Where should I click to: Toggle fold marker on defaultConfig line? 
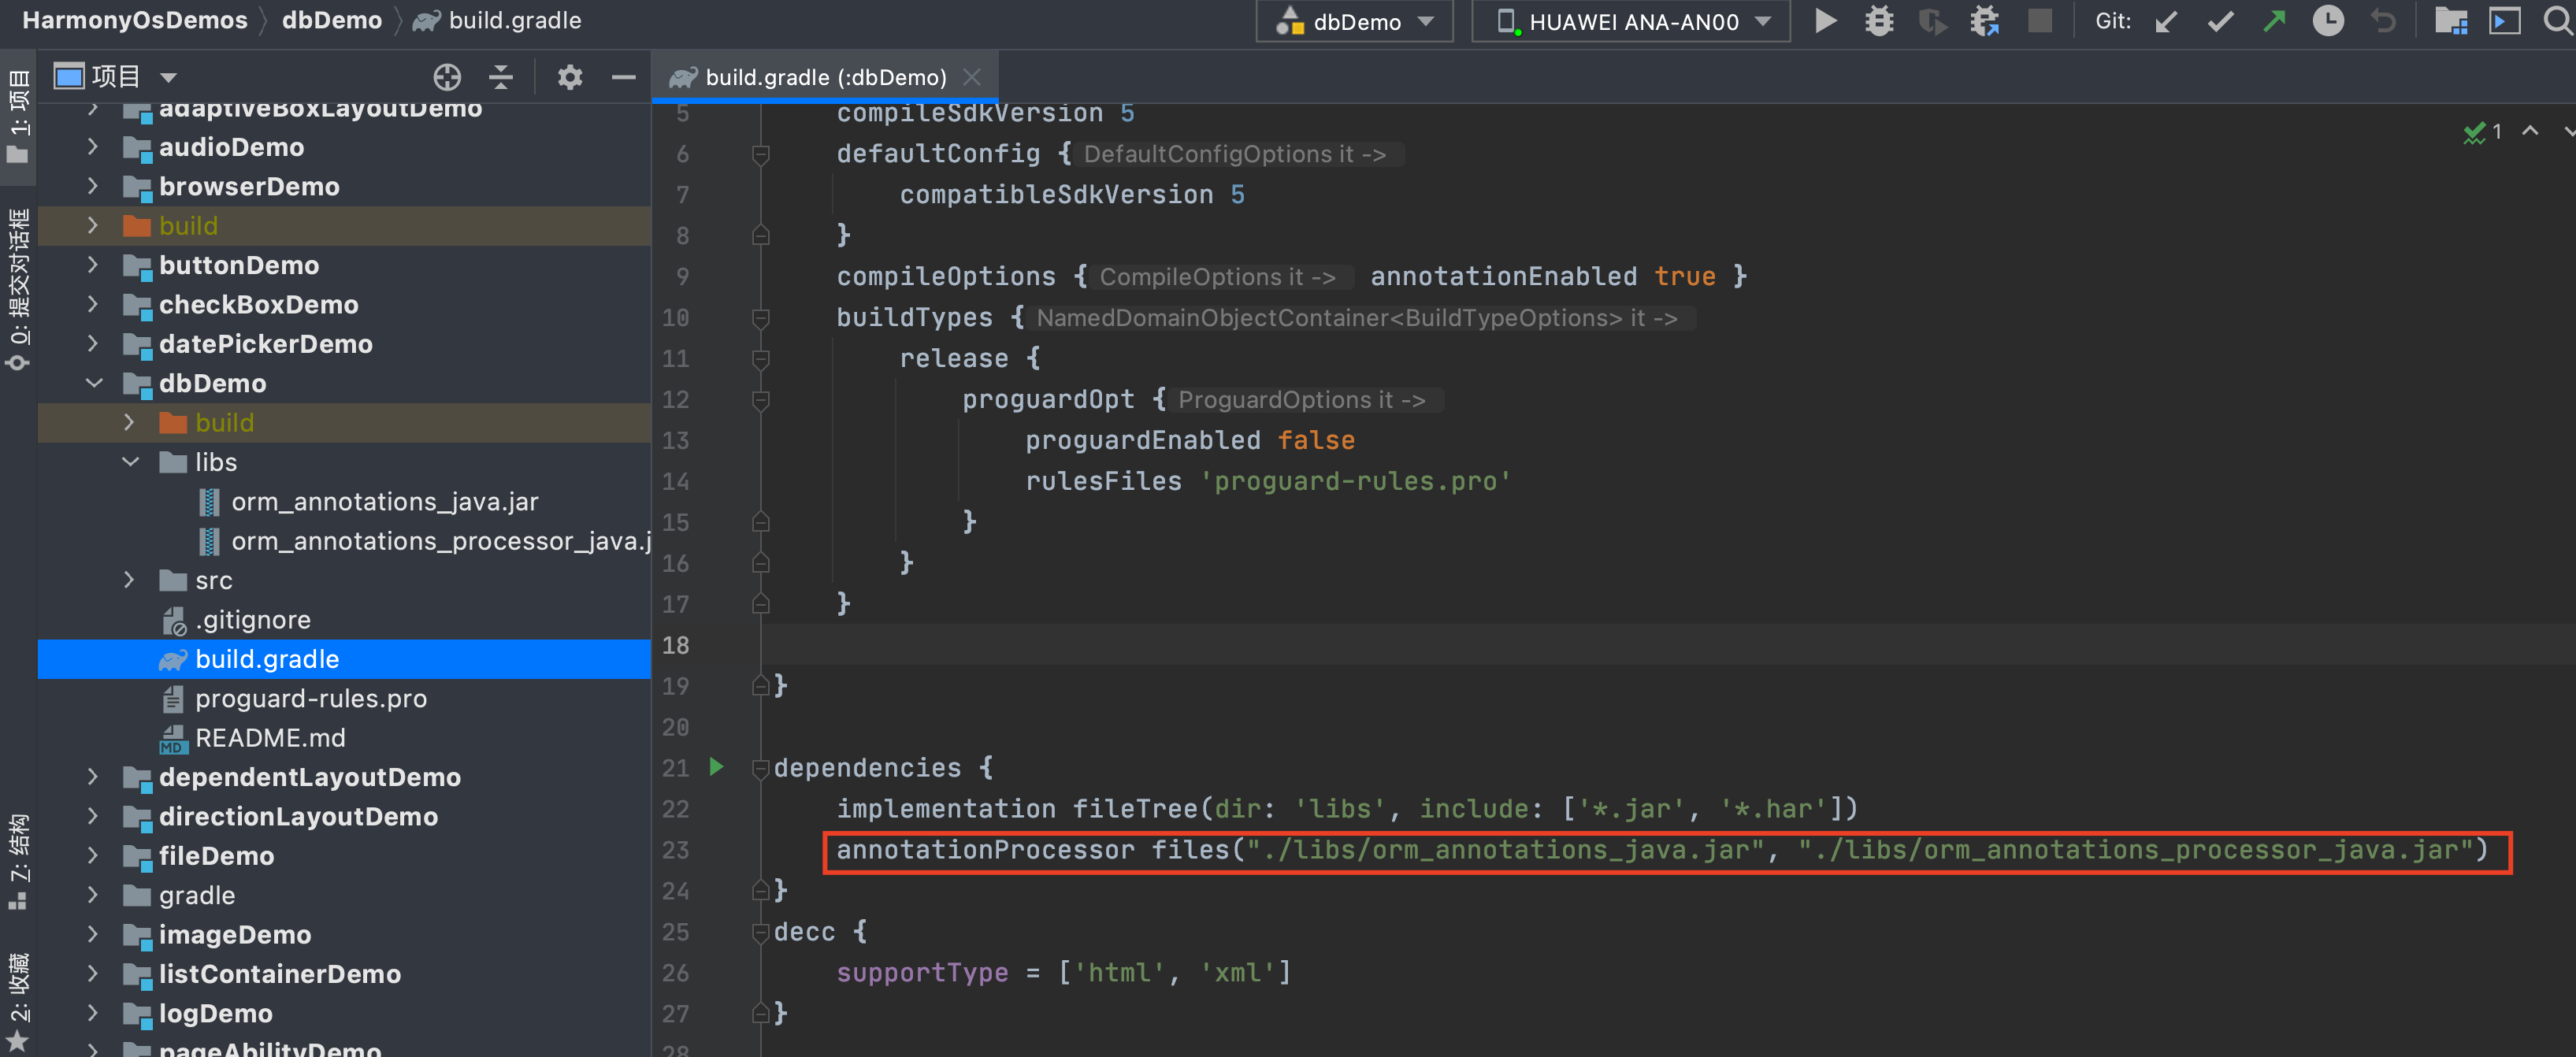[760, 154]
